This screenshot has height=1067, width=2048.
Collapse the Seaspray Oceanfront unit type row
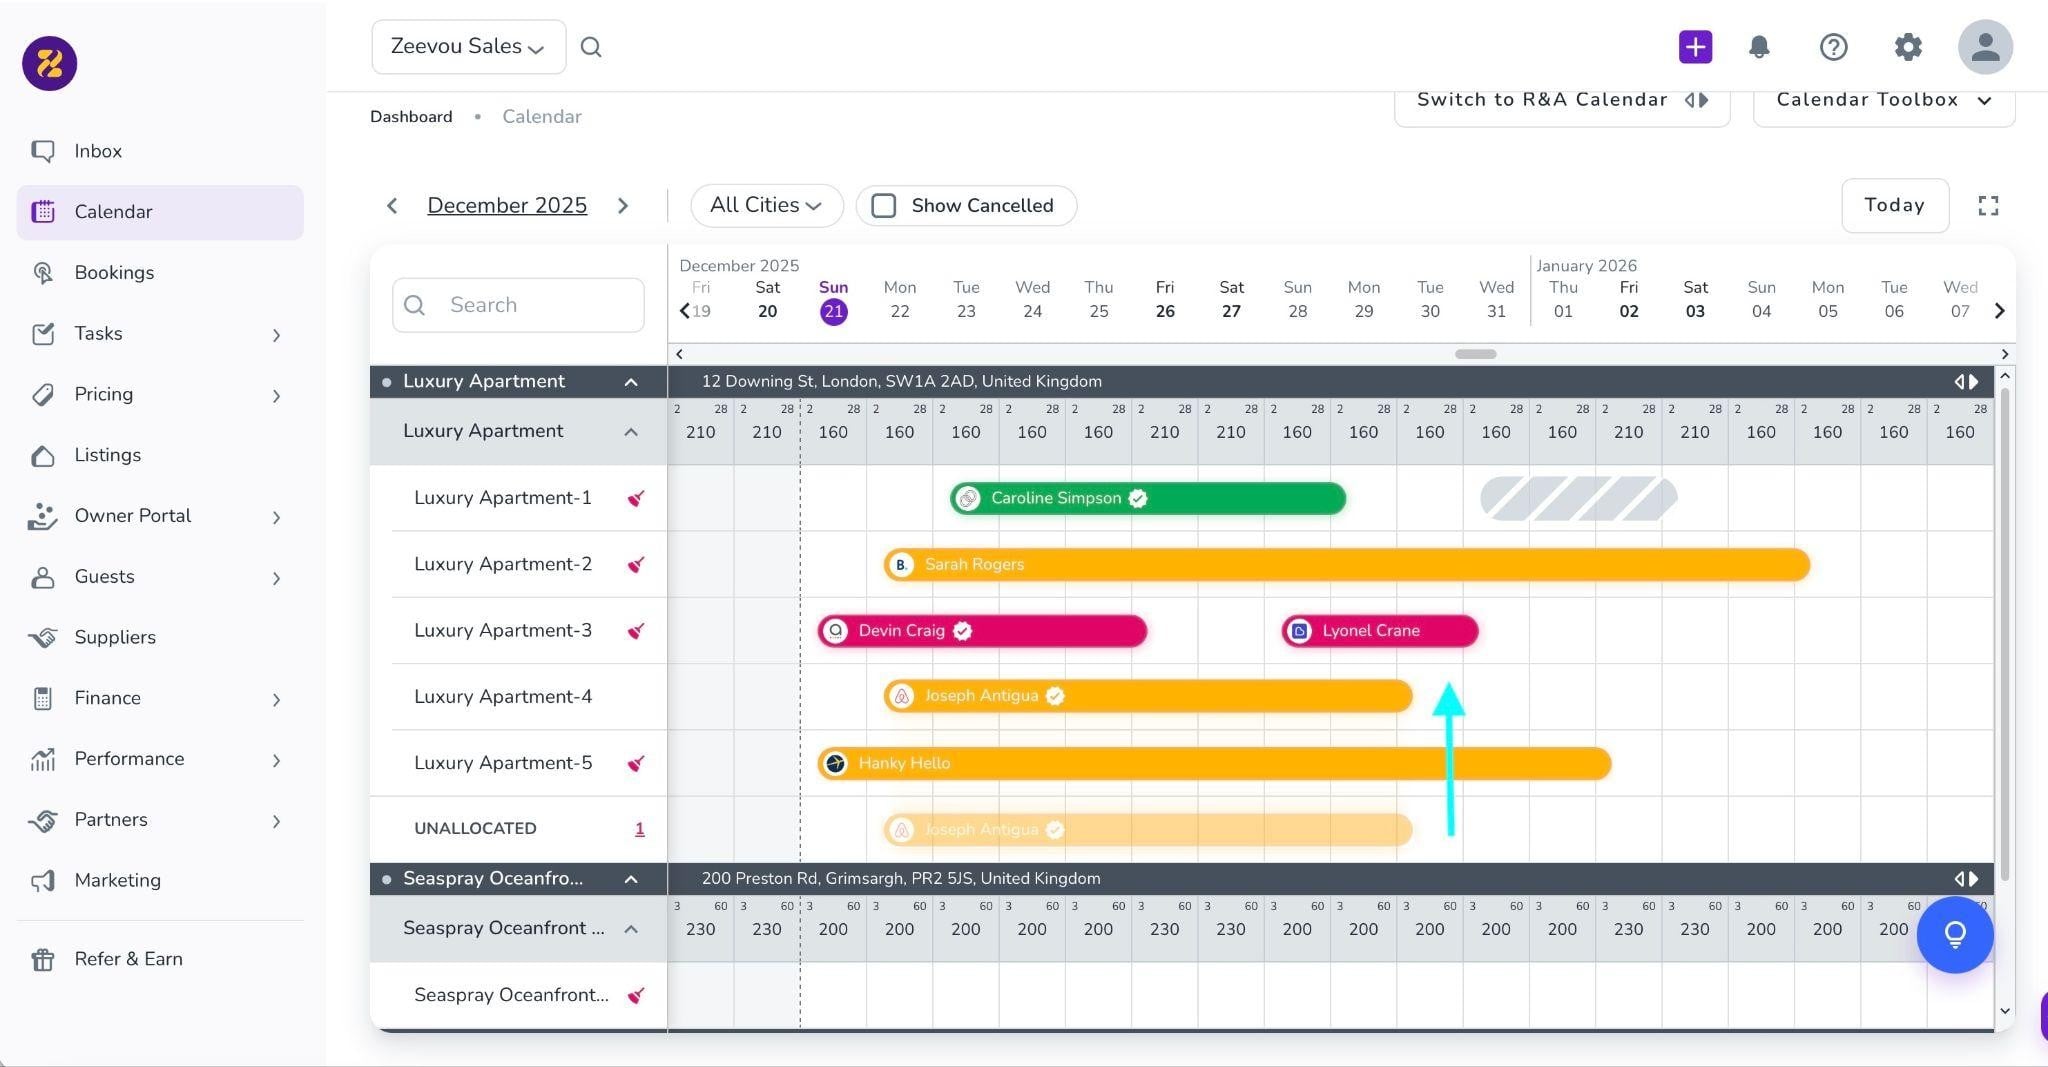[631, 929]
